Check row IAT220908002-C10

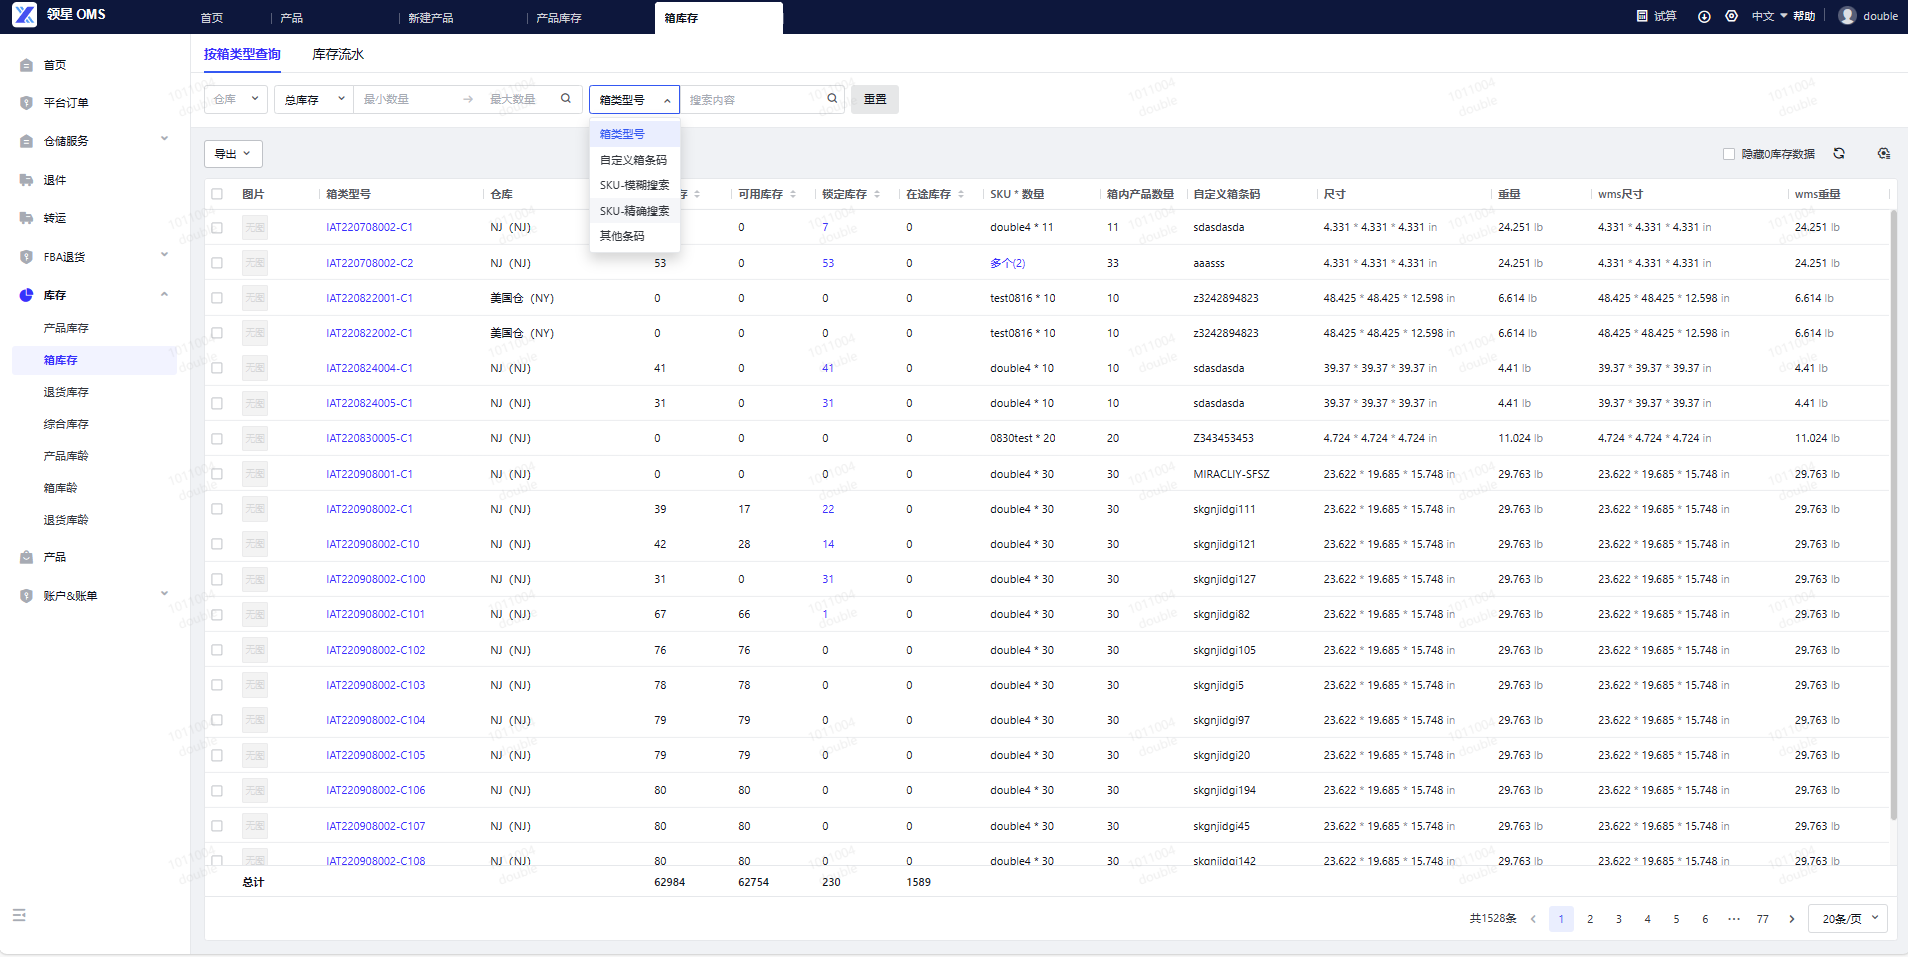[217, 544]
